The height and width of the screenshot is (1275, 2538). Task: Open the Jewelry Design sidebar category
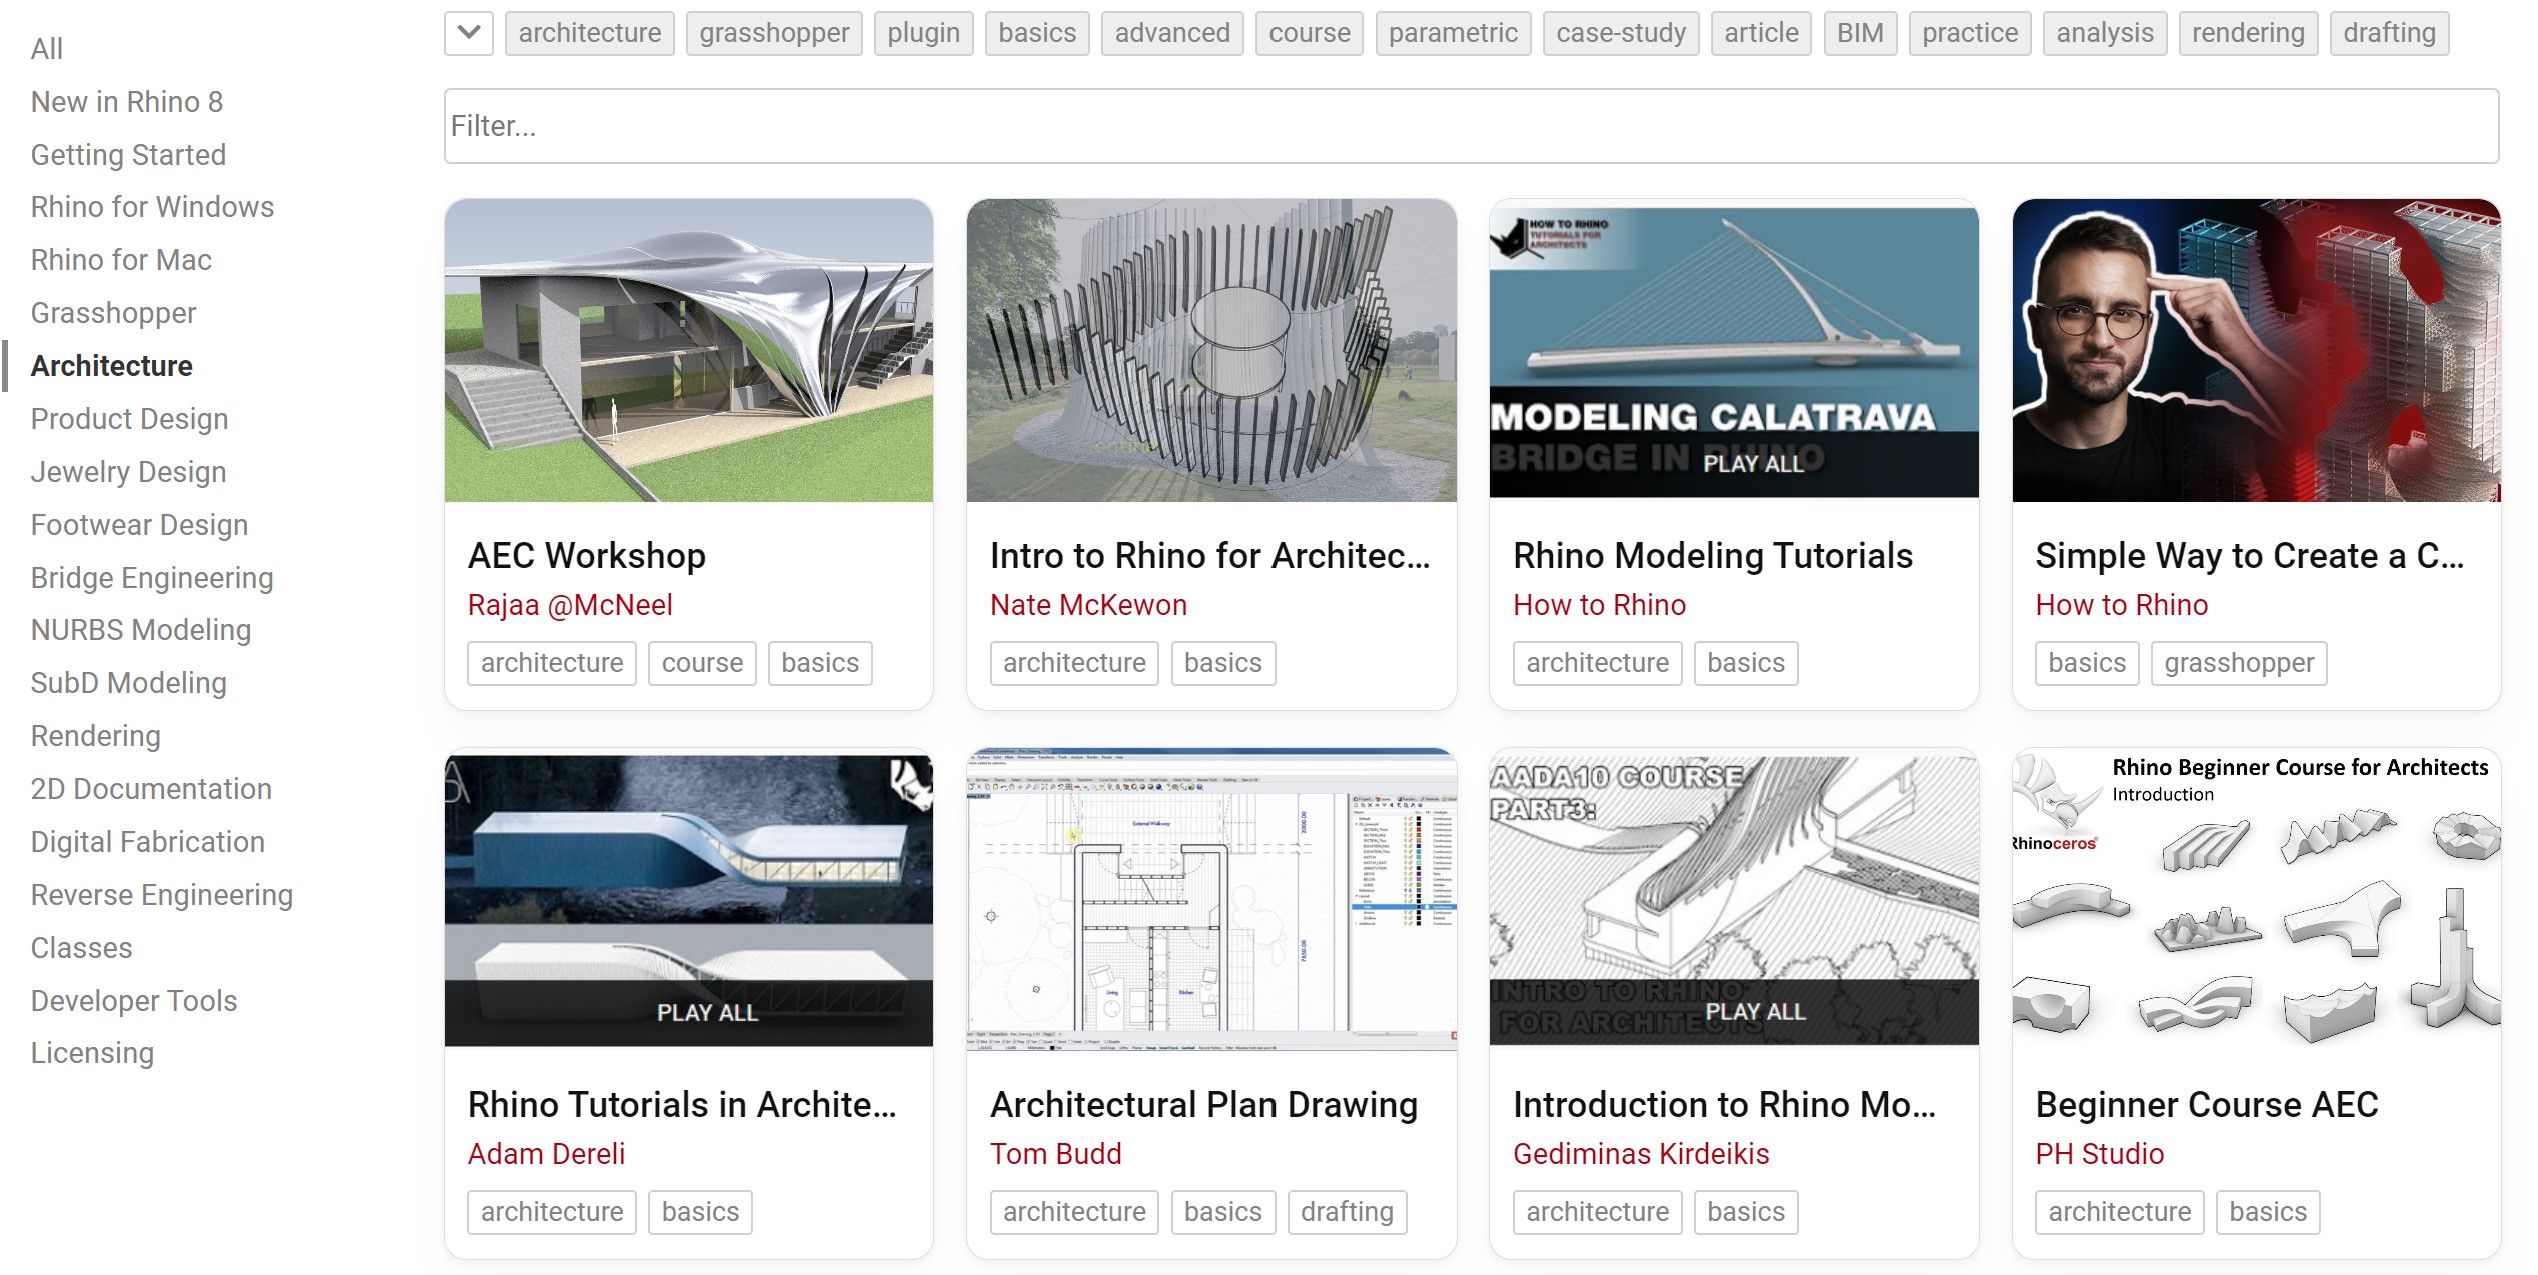click(128, 472)
